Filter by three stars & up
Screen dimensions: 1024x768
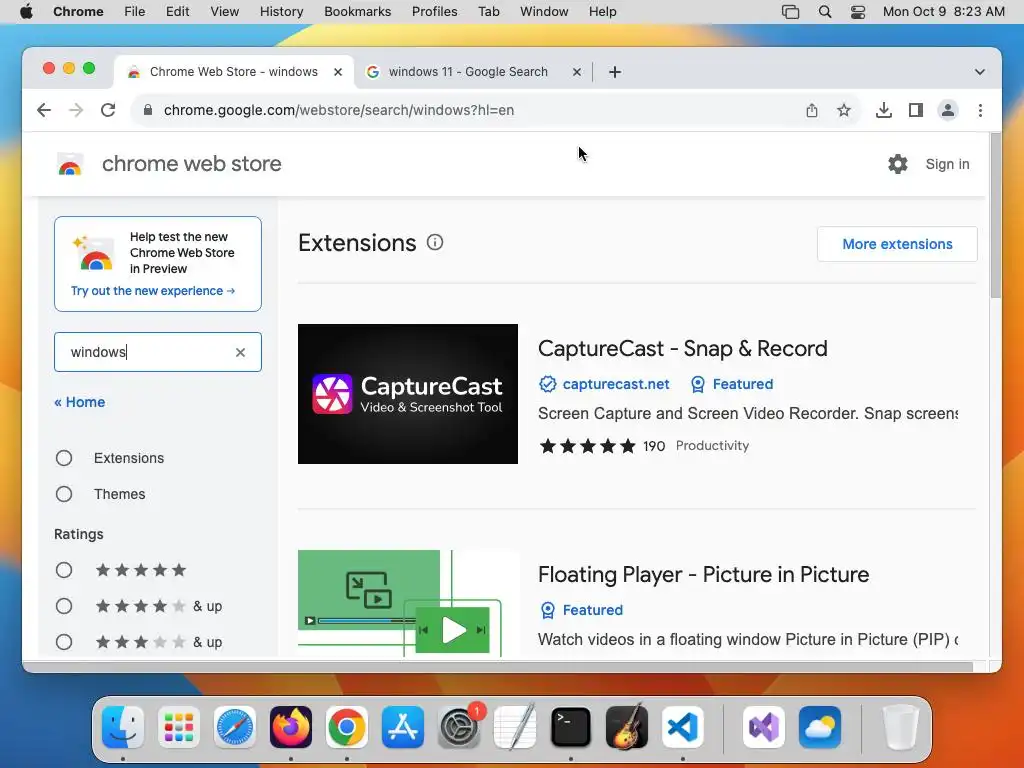click(x=64, y=642)
